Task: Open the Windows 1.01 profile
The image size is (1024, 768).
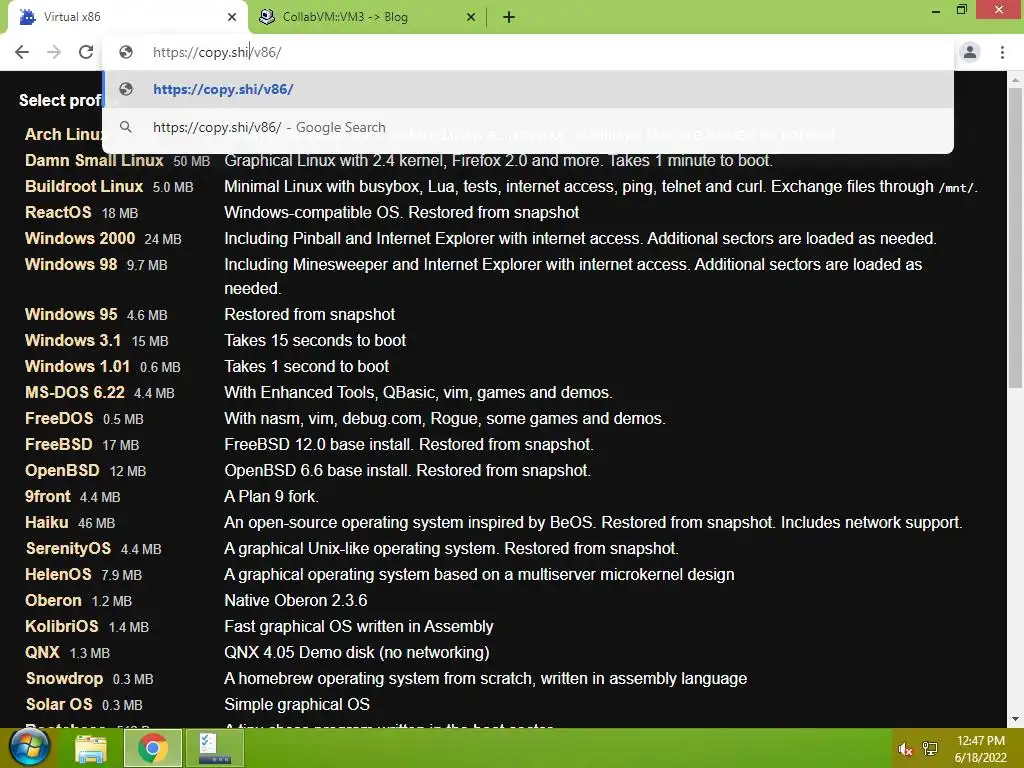Action: coord(77,366)
